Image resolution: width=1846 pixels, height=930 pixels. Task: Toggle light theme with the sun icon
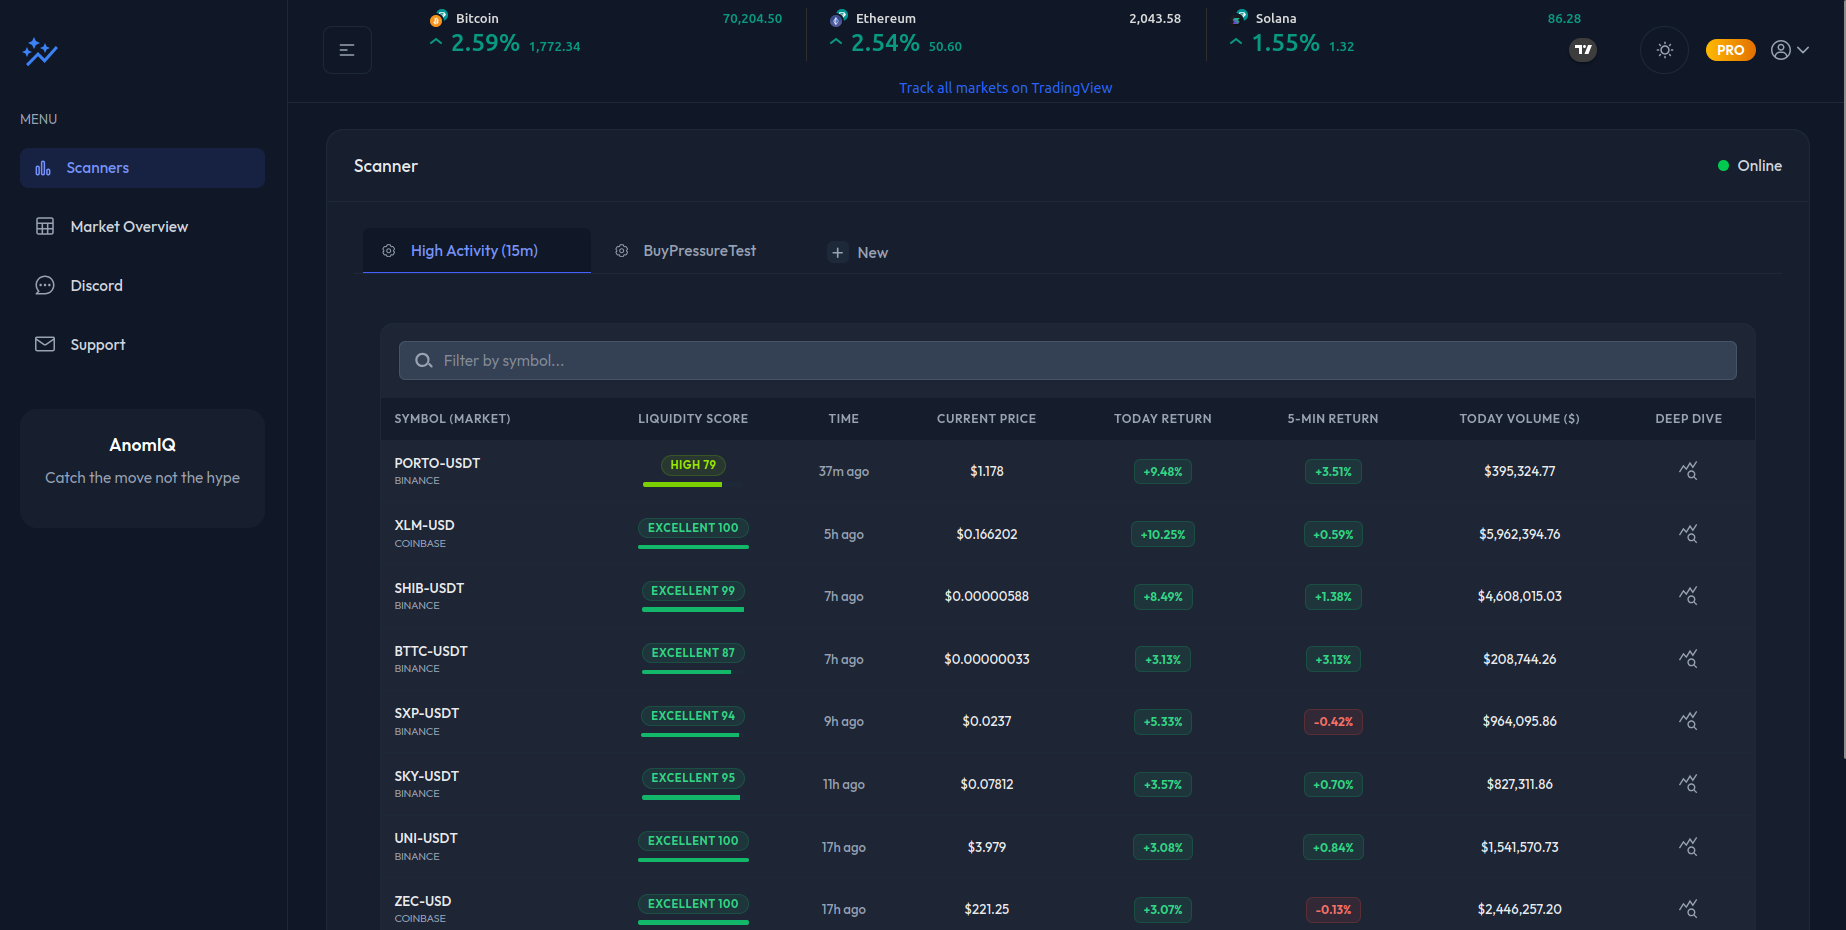pos(1664,49)
